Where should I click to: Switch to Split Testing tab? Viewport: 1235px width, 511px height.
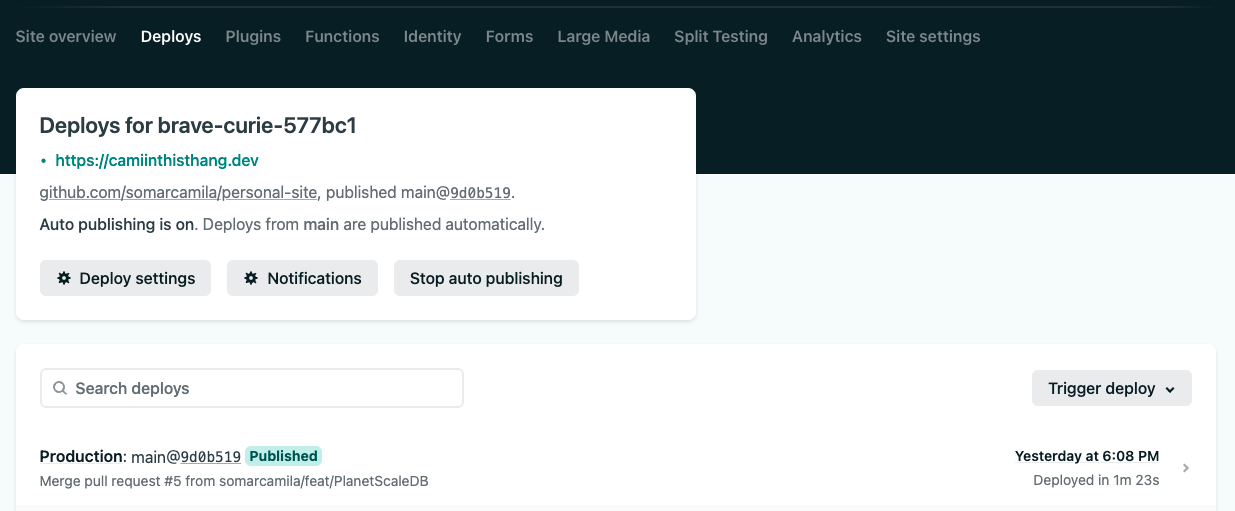pyautogui.click(x=721, y=36)
